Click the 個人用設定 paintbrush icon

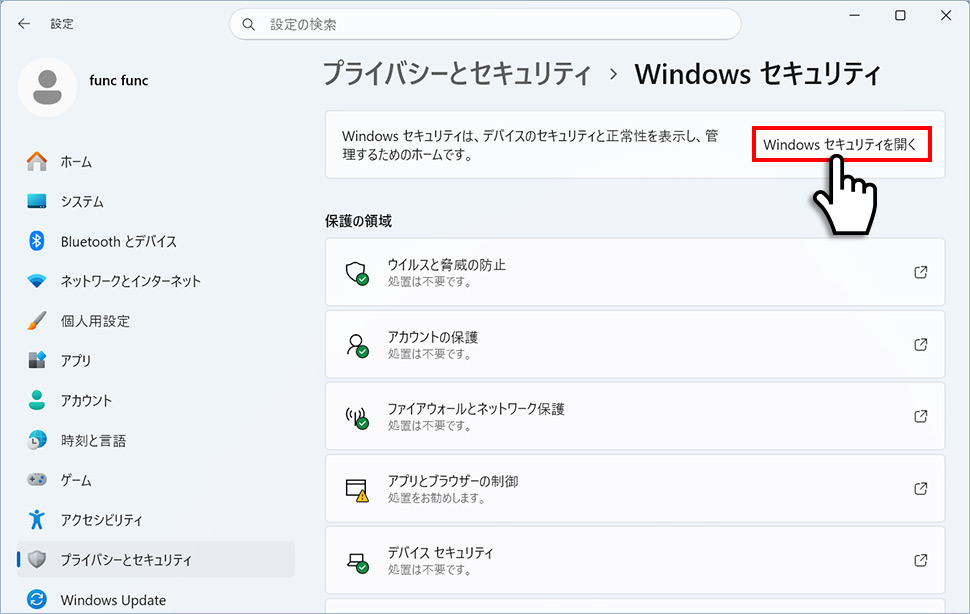[x=37, y=320]
